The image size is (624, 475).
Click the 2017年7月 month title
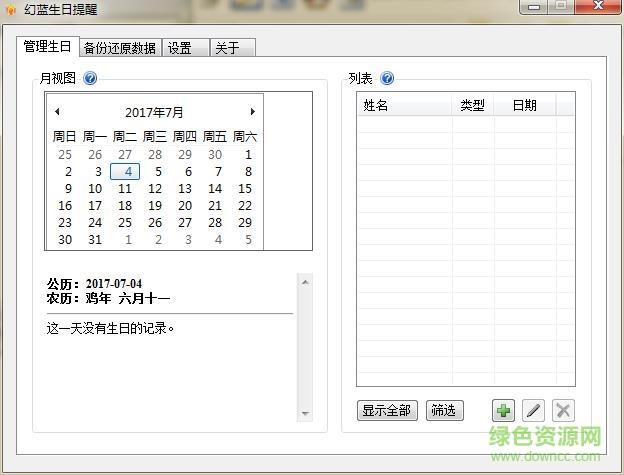click(154, 112)
